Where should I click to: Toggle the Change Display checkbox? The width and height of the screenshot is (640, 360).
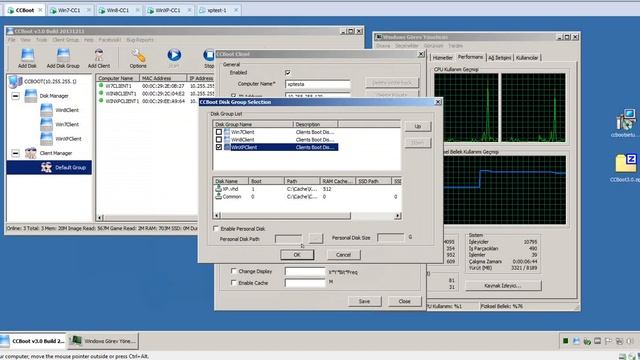coord(233,271)
